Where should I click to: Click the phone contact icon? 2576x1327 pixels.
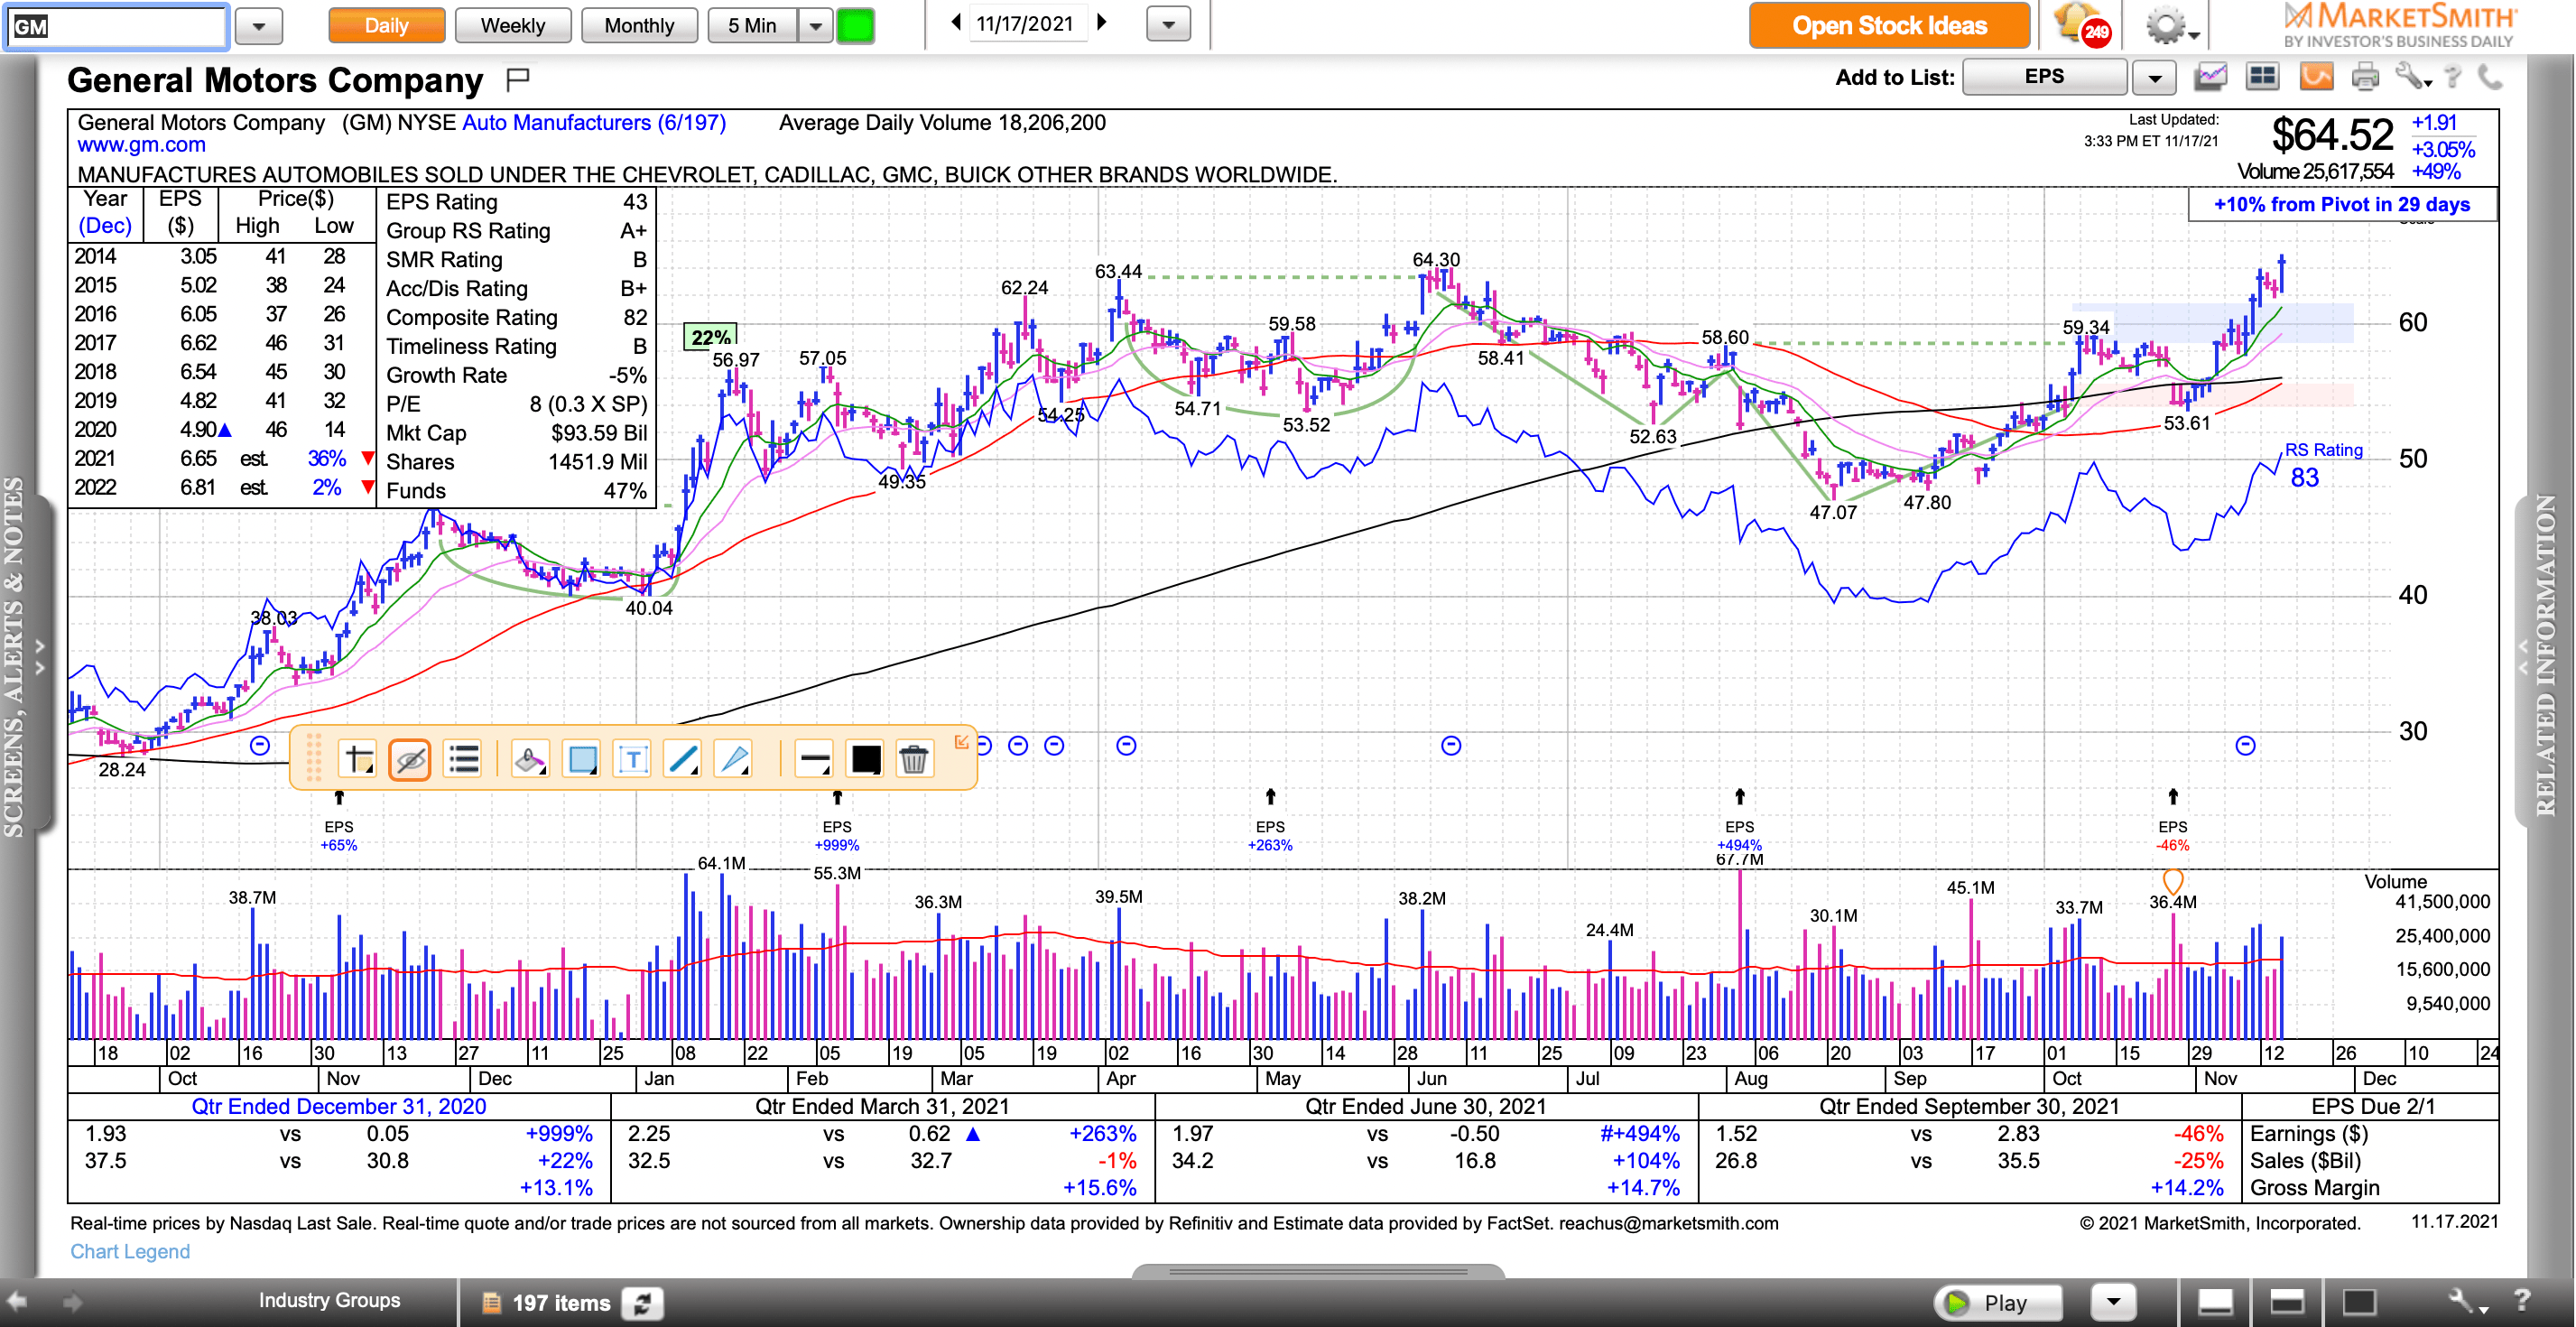pos(2490,77)
